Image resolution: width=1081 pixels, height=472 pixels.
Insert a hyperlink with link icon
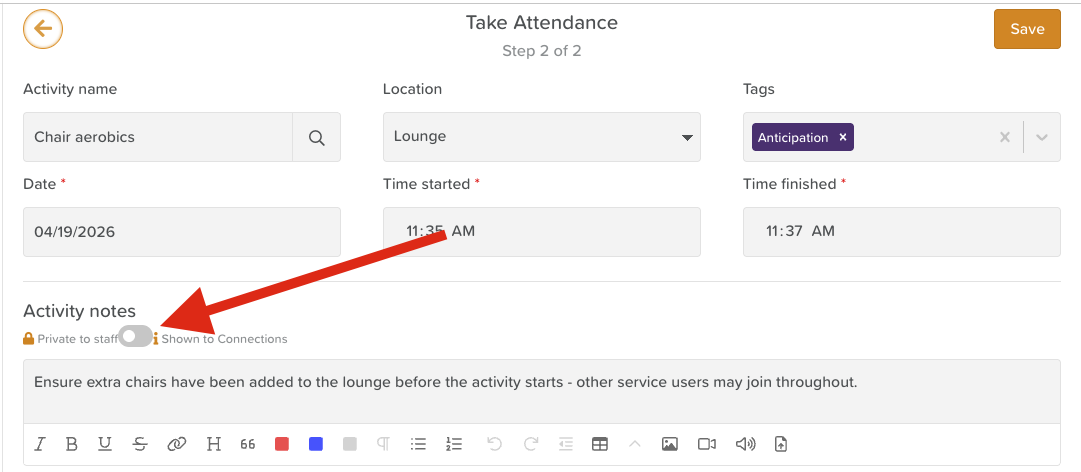177,444
